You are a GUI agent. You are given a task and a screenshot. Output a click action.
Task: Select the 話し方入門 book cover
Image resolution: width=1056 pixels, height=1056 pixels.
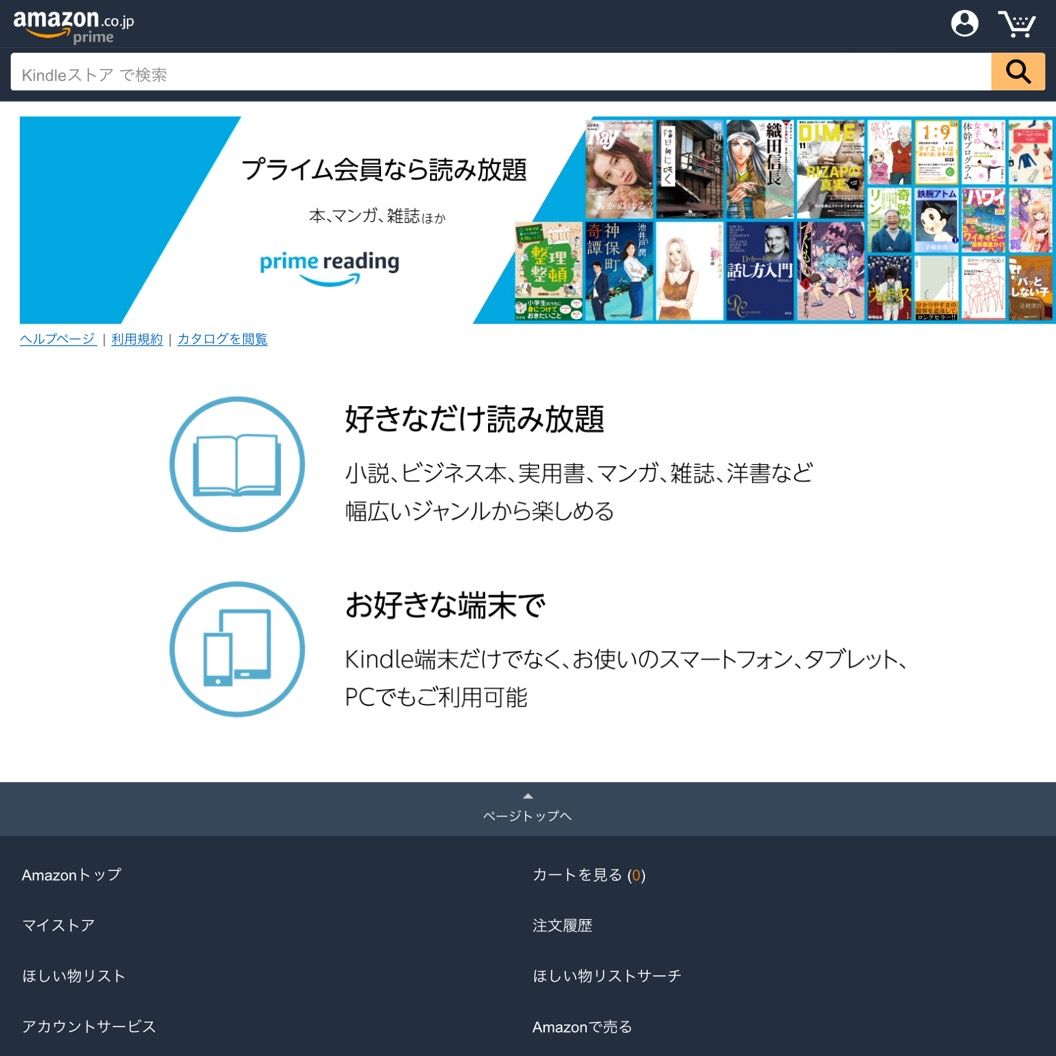(759, 271)
